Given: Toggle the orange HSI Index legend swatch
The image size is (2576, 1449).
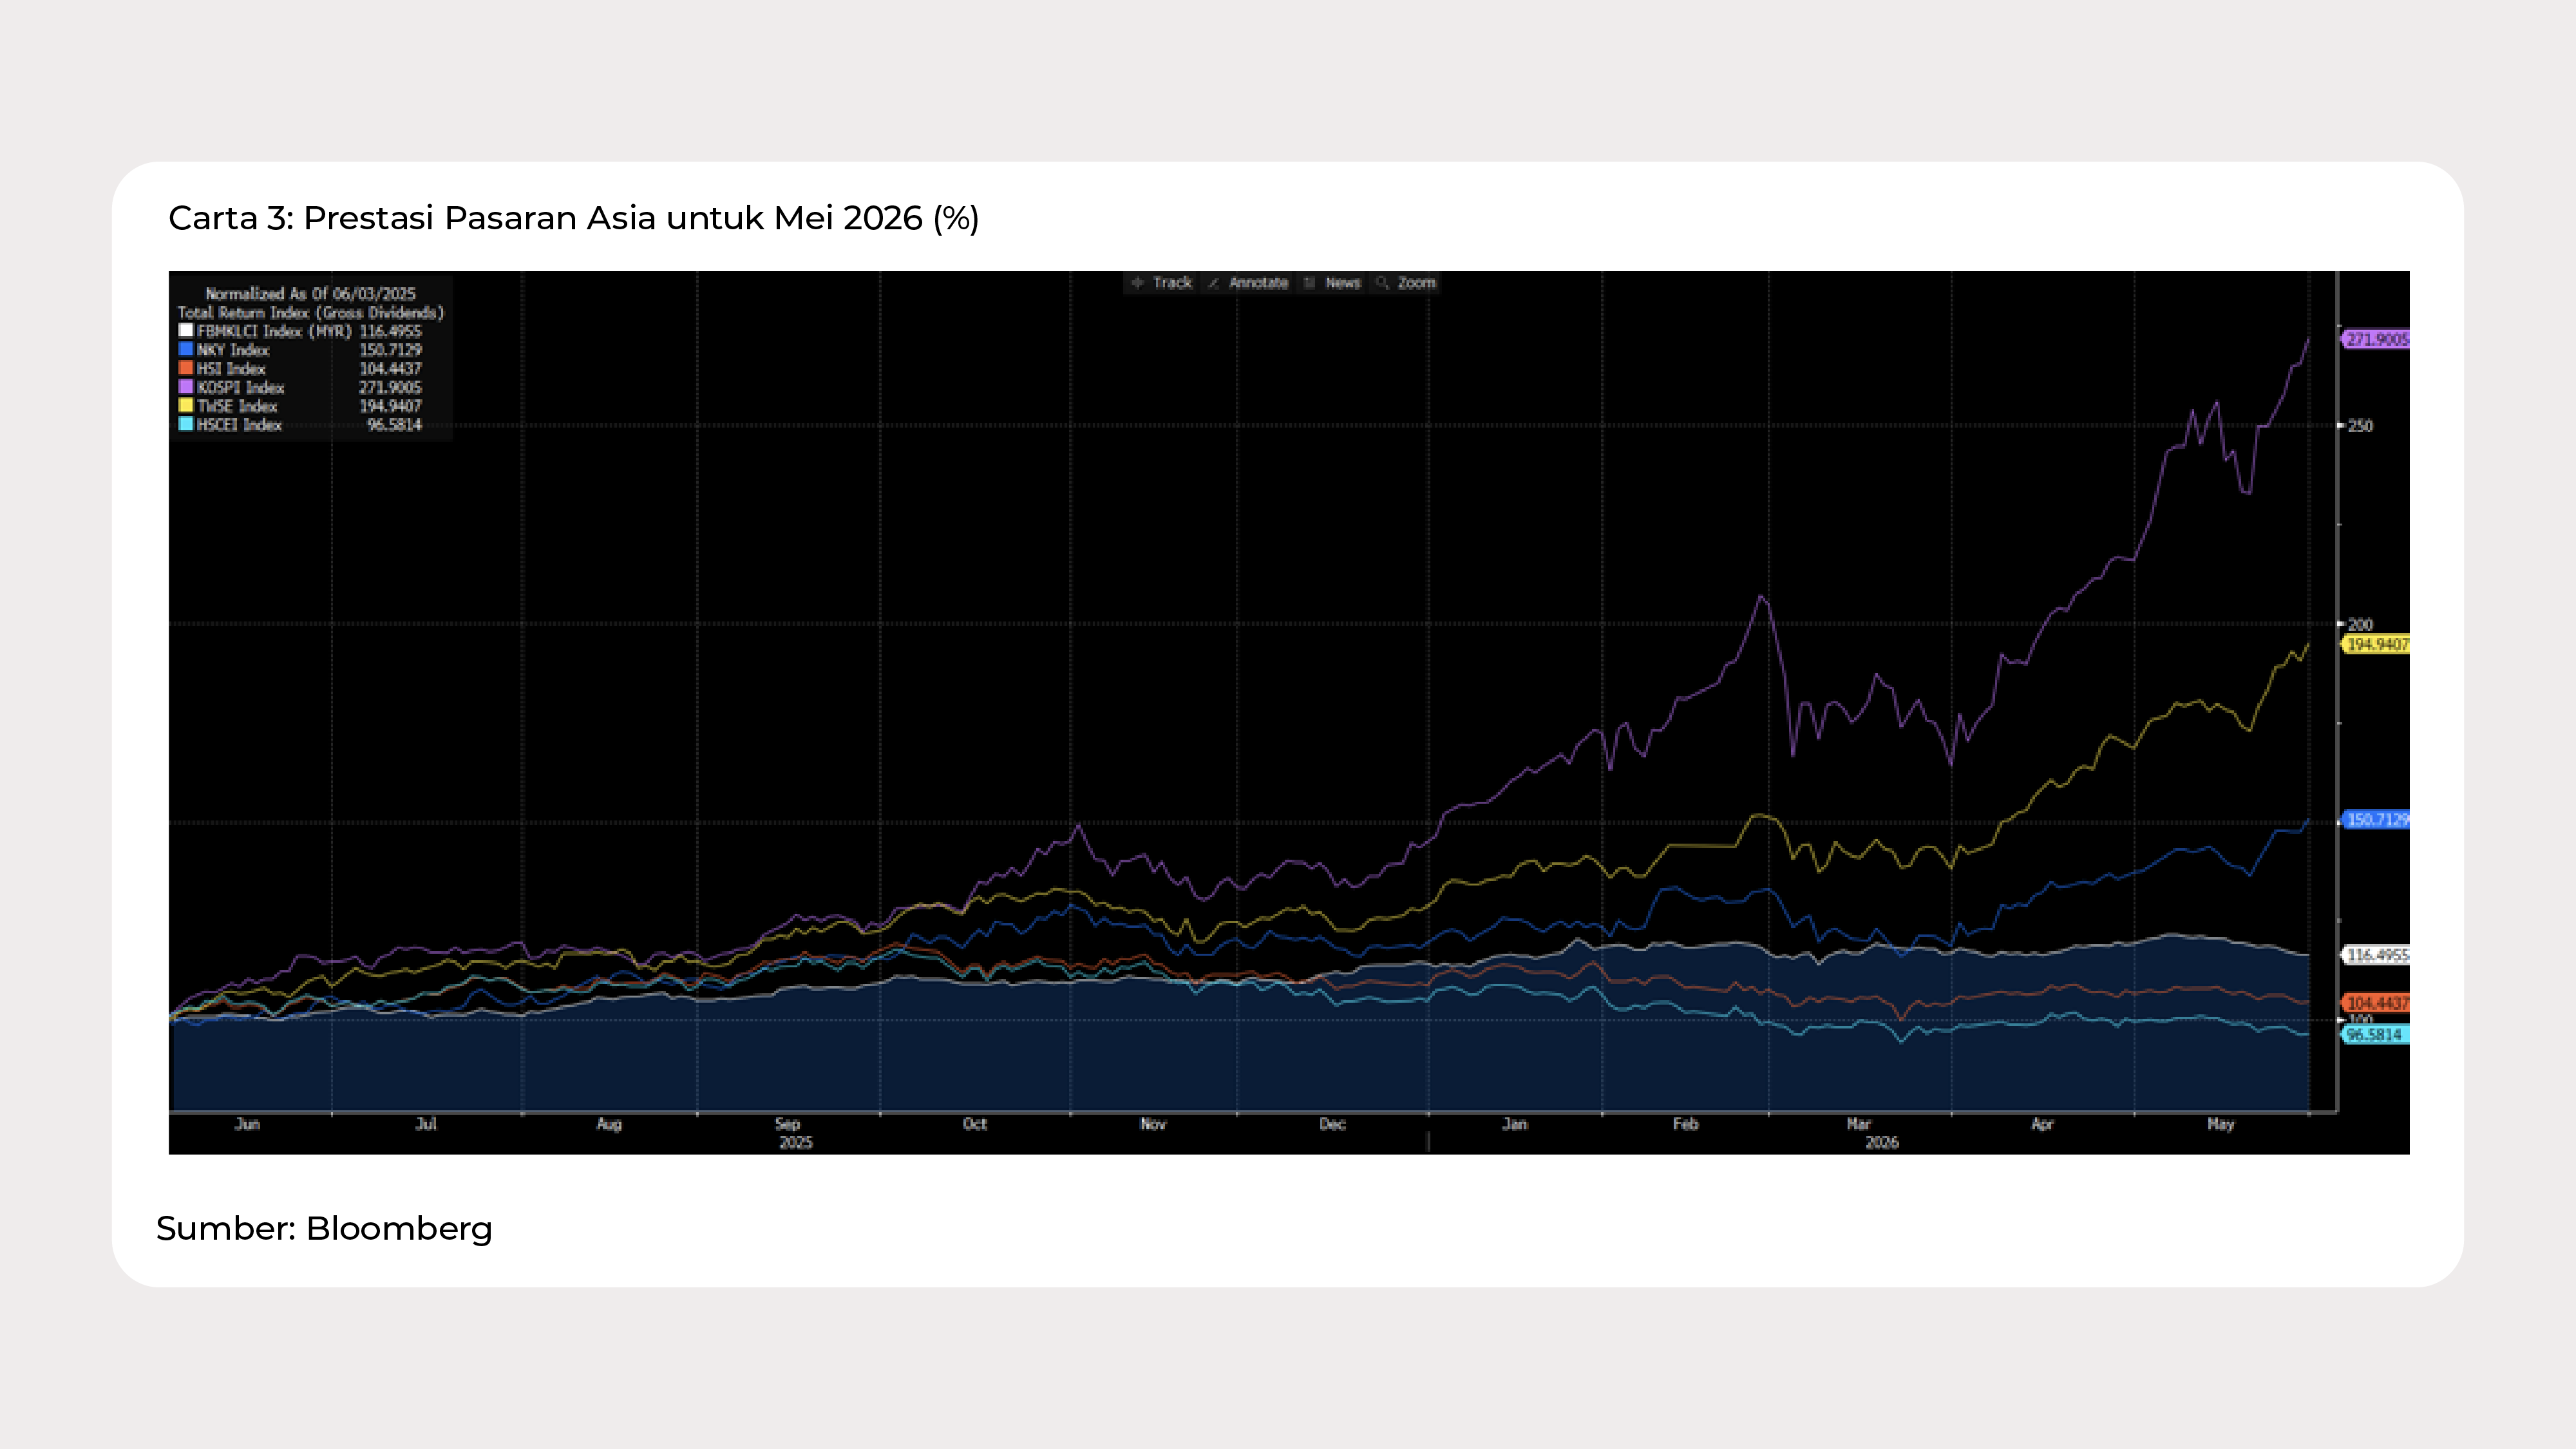Looking at the screenshot, I should pos(186,368).
